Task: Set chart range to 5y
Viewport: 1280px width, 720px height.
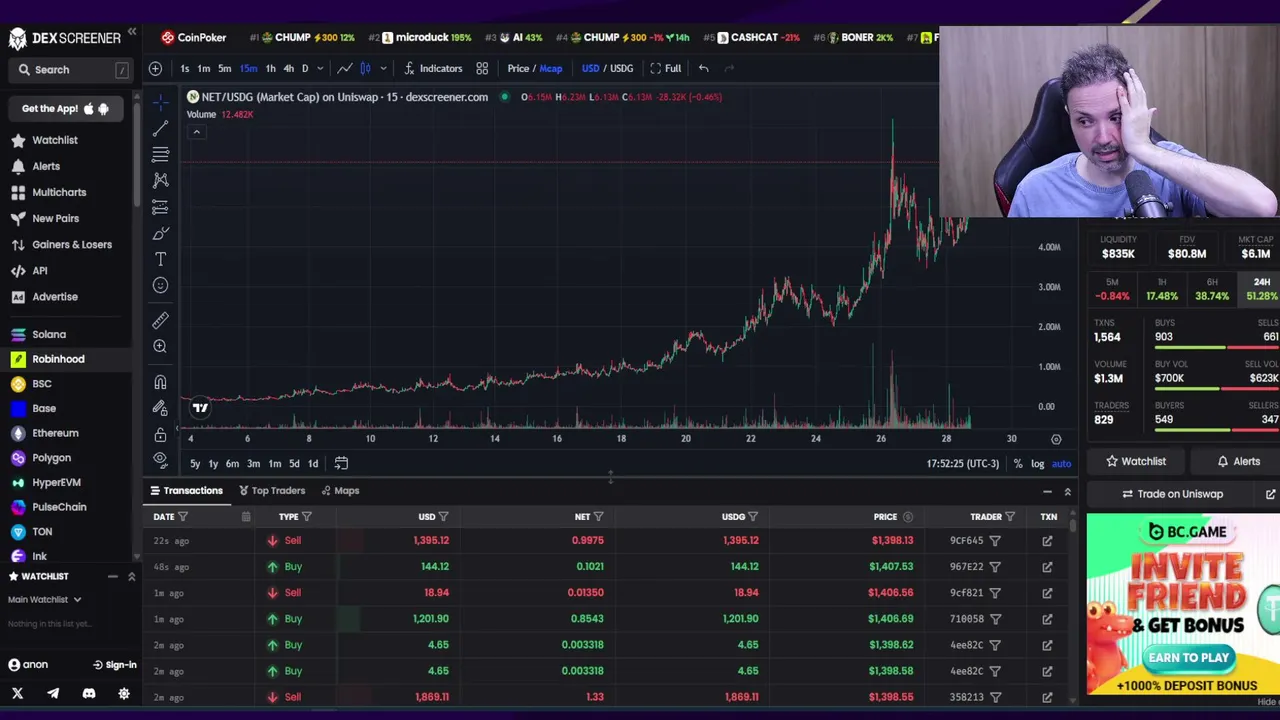Action: click(195, 463)
